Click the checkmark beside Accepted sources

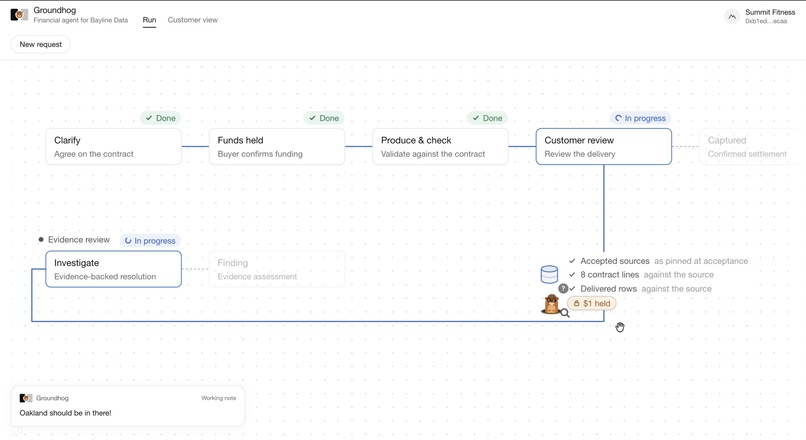tap(572, 261)
